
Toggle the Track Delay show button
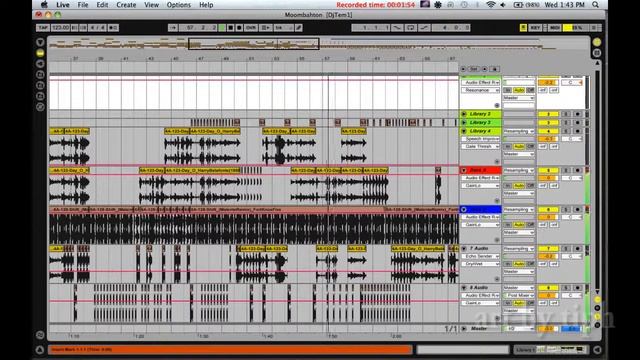(597, 325)
